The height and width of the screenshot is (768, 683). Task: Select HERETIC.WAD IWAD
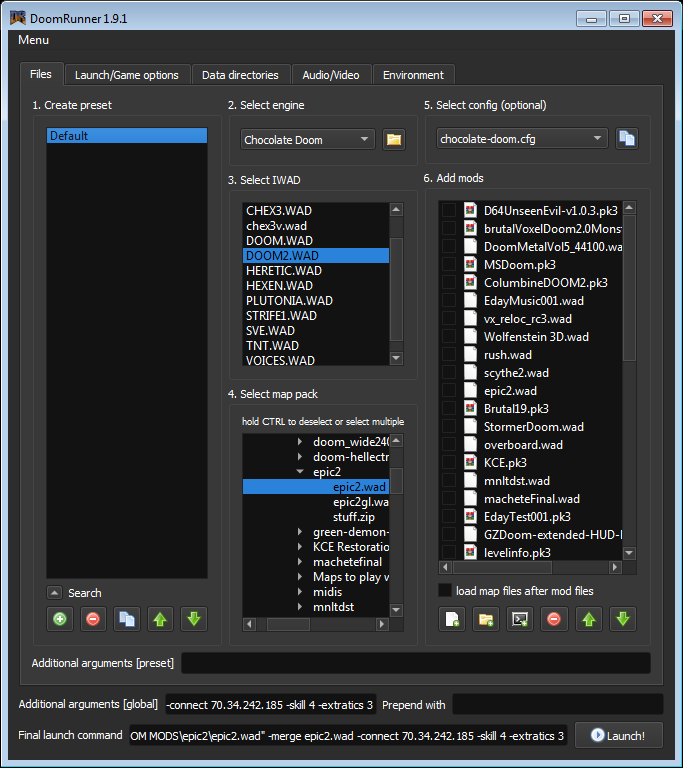point(316,270)
